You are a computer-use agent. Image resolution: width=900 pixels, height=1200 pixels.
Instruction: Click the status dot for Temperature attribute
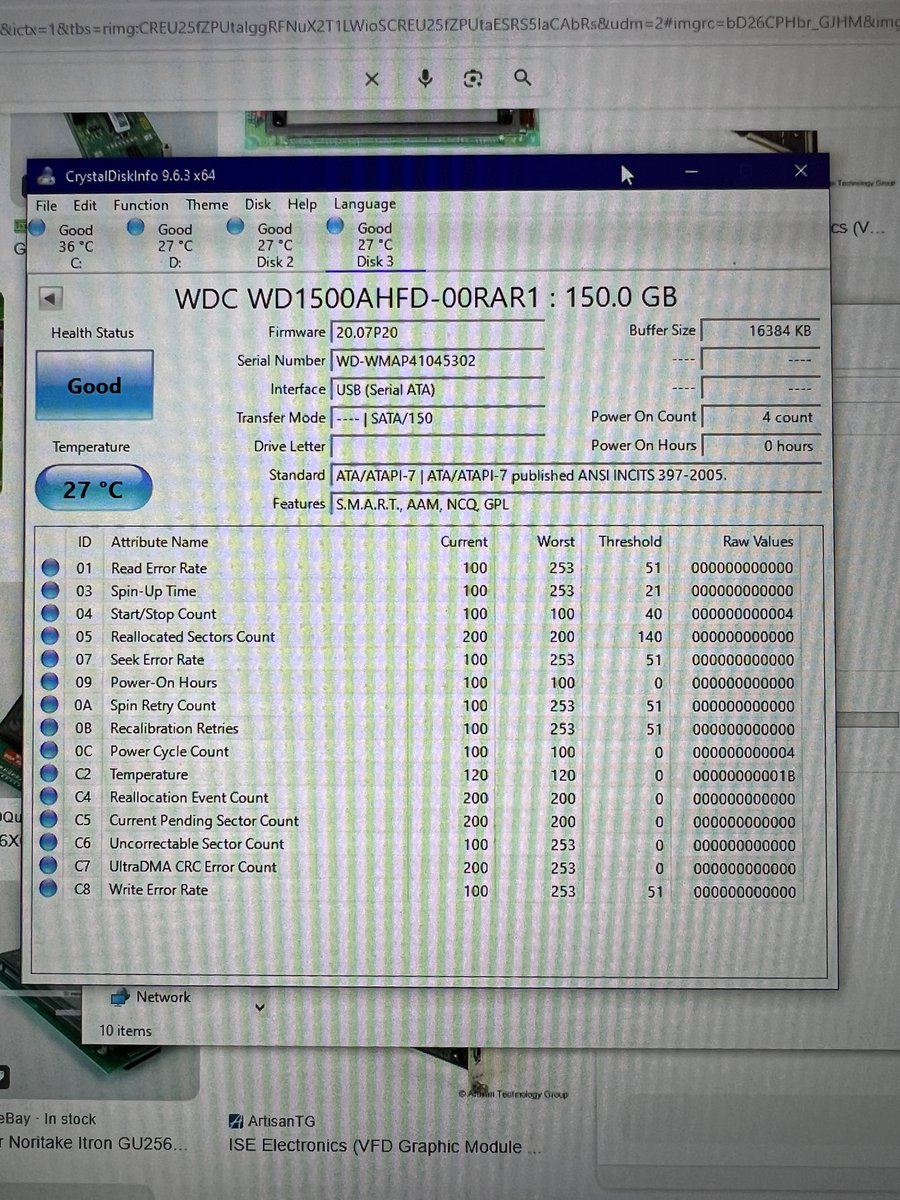click(x=49, y=775)
